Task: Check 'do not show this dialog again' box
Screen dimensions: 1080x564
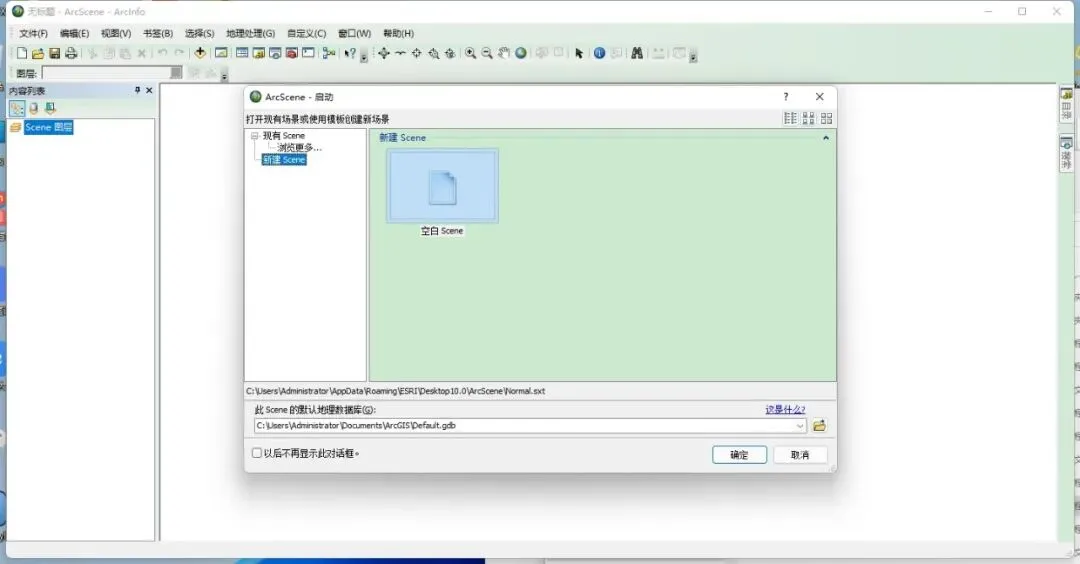Action: click(x=257, y=453)
